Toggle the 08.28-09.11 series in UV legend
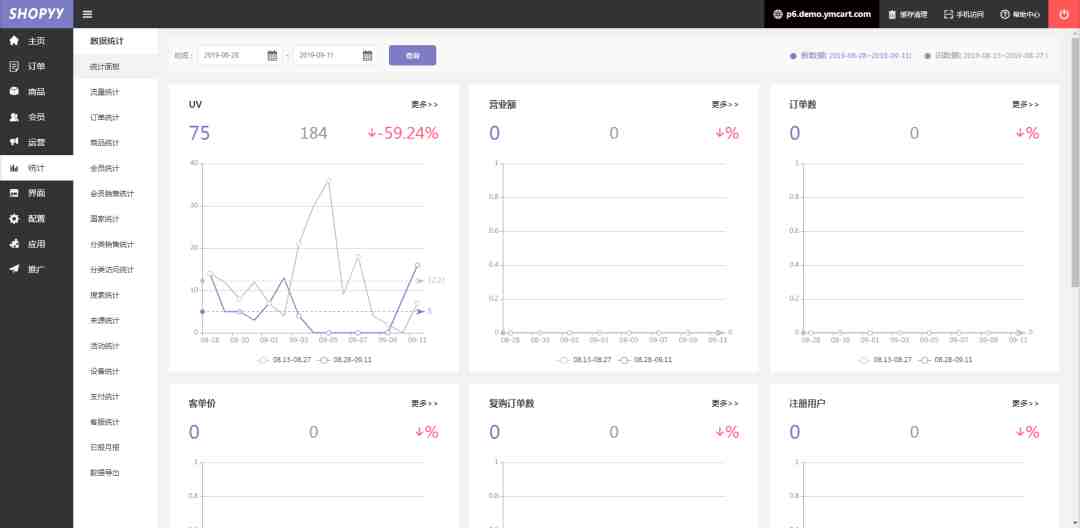The height and width of the screenshot is (528, 1080). (x=344, y=358)
